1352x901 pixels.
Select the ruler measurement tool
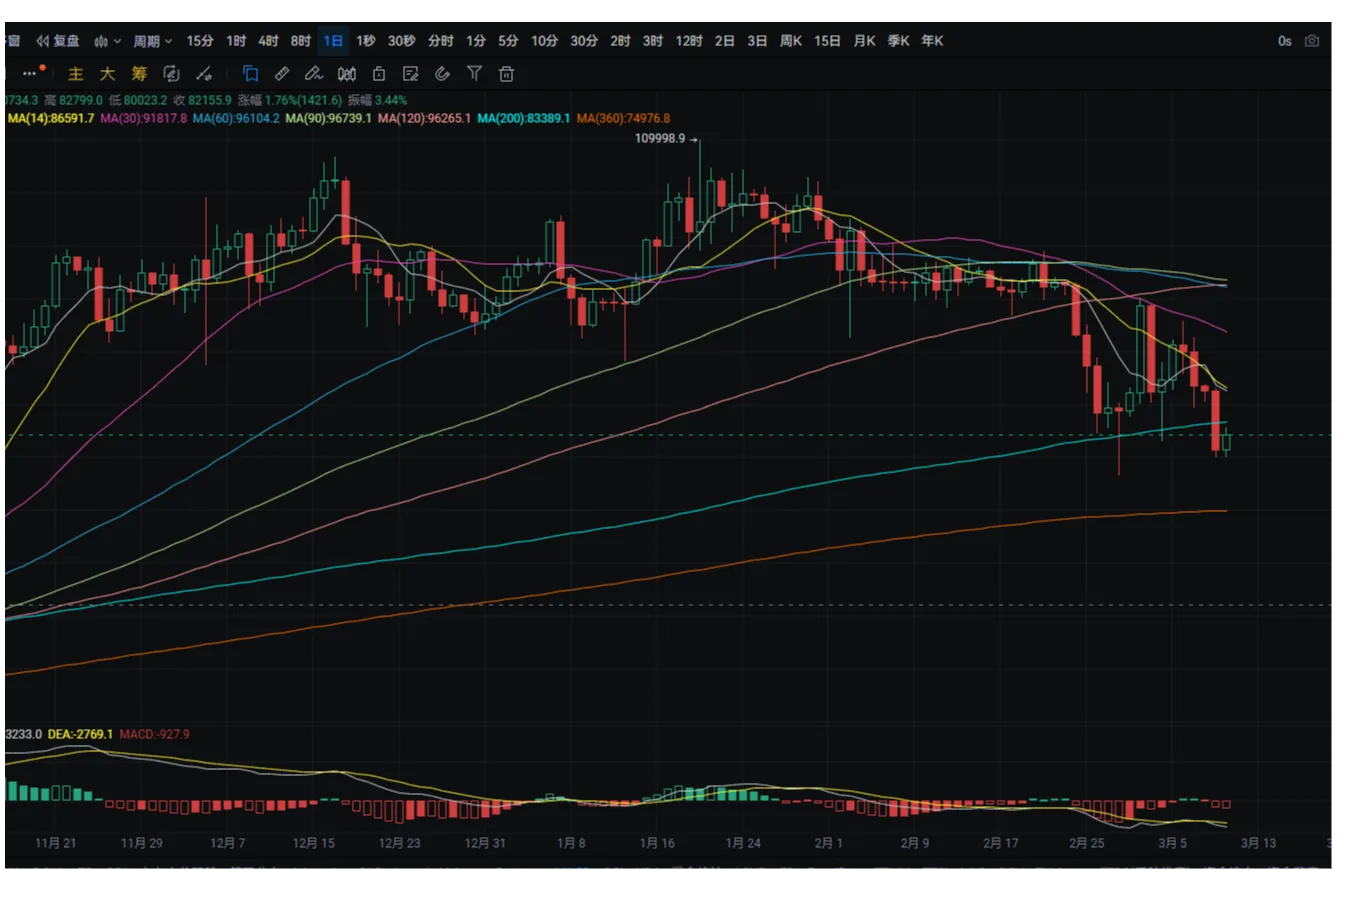click(282, 74)
